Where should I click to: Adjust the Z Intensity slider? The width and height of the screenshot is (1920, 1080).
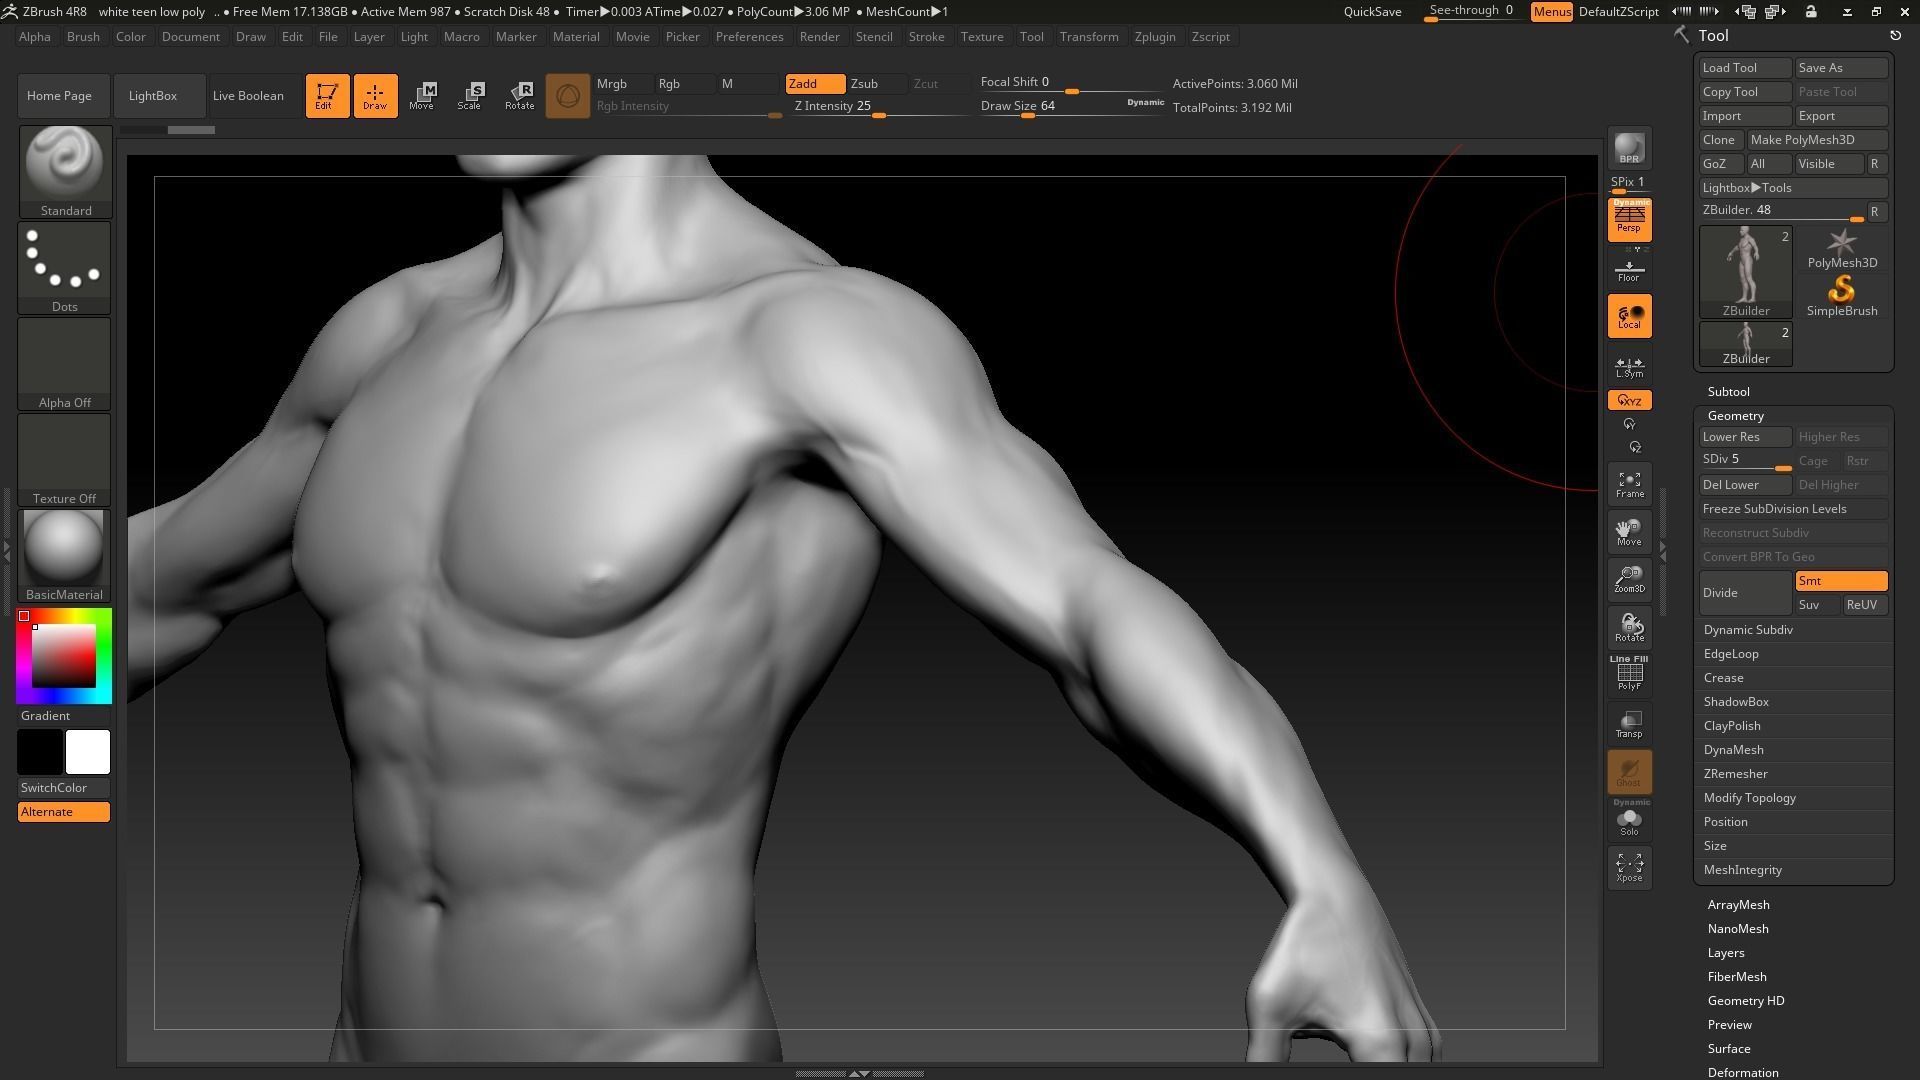(x=882, y=106)
